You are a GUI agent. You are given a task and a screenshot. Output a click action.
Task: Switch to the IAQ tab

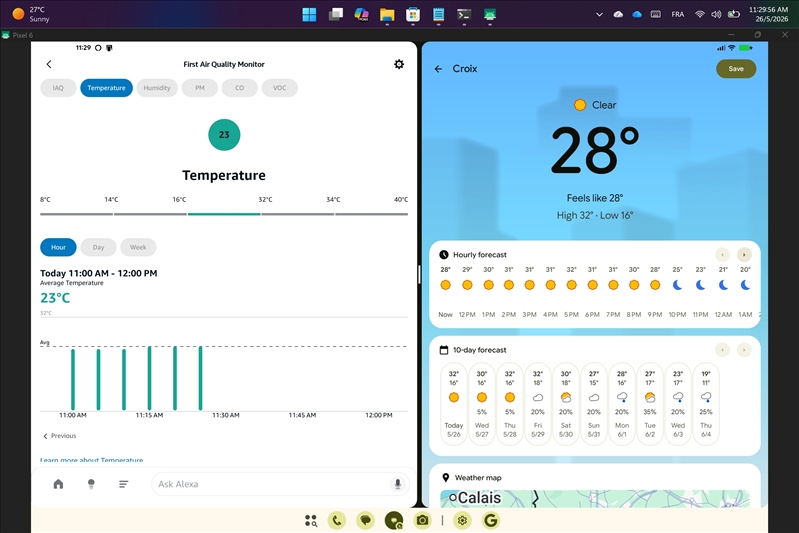click(x=58, y=88)
